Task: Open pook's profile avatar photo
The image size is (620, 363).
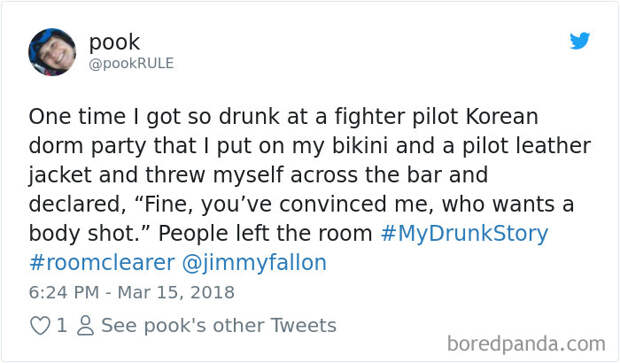Action: tap(52, 52)
